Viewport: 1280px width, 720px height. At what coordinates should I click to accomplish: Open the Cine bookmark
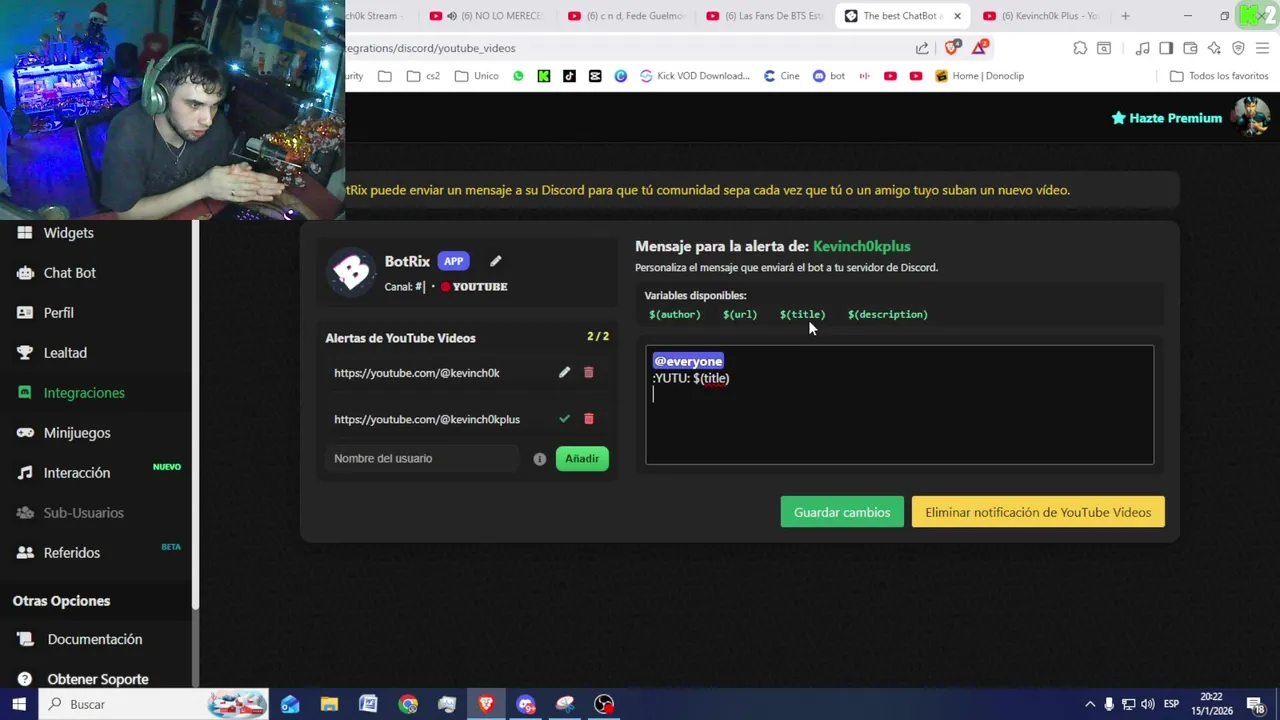tap(781, 76)
